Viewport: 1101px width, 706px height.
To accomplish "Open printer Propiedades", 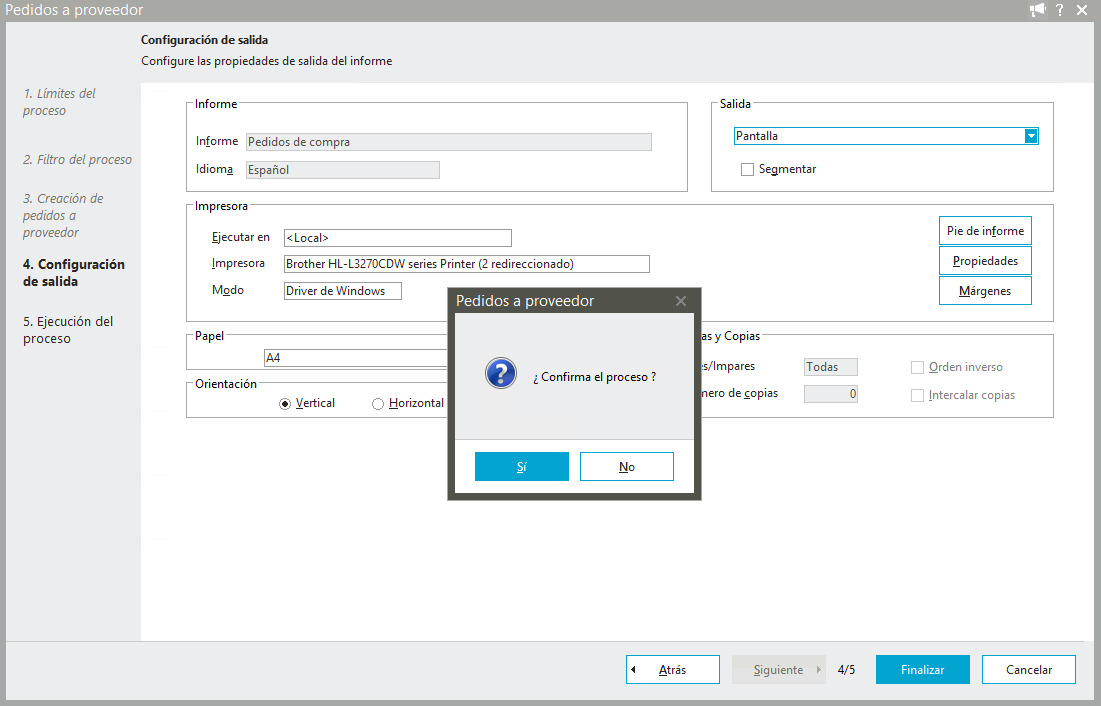I will click(x=985, y=261).
